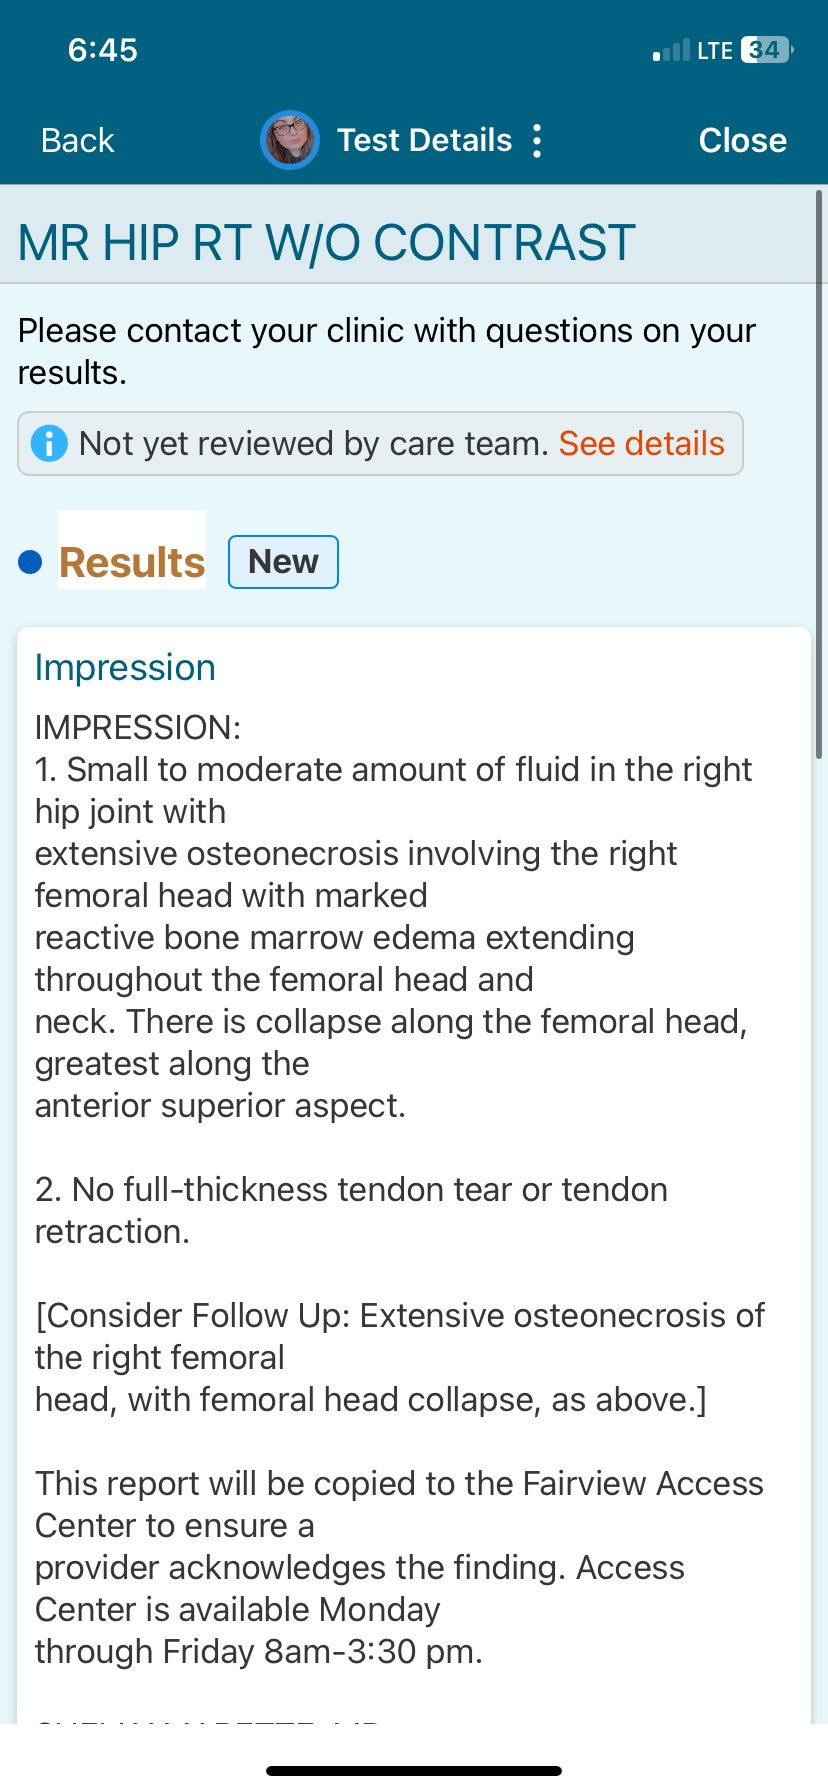This screenshot has width=828, height=1792.
Task: Tap the 6:45 clock in status bar
Action: (x=103, y=50)
